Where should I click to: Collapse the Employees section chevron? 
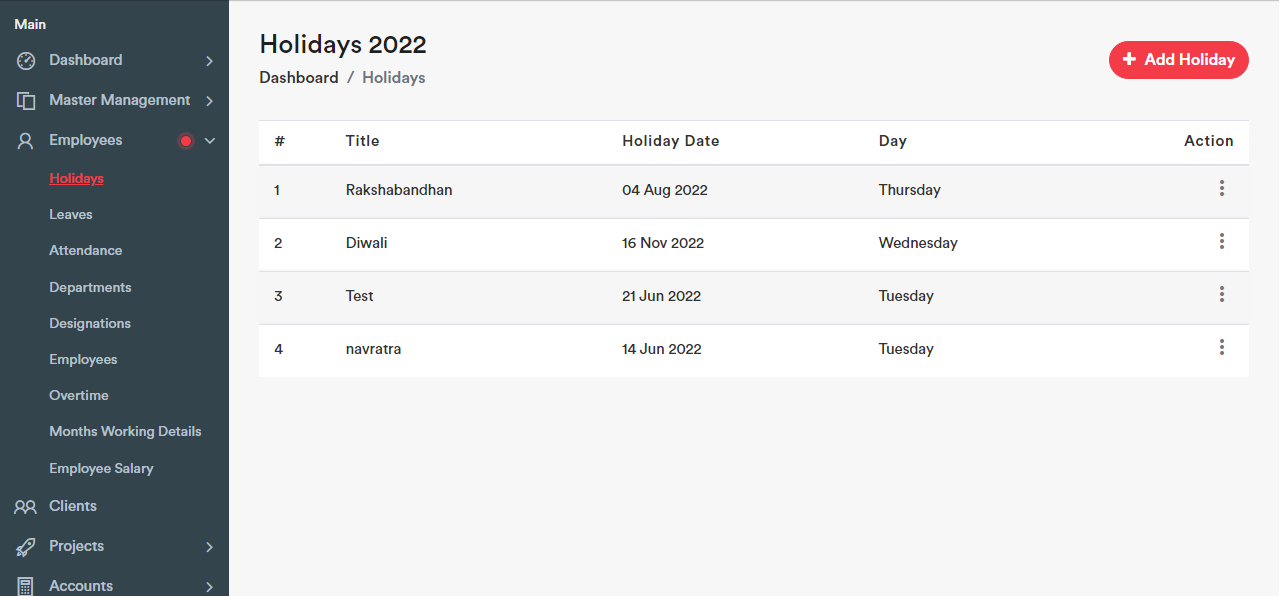[x=209, y=141]
